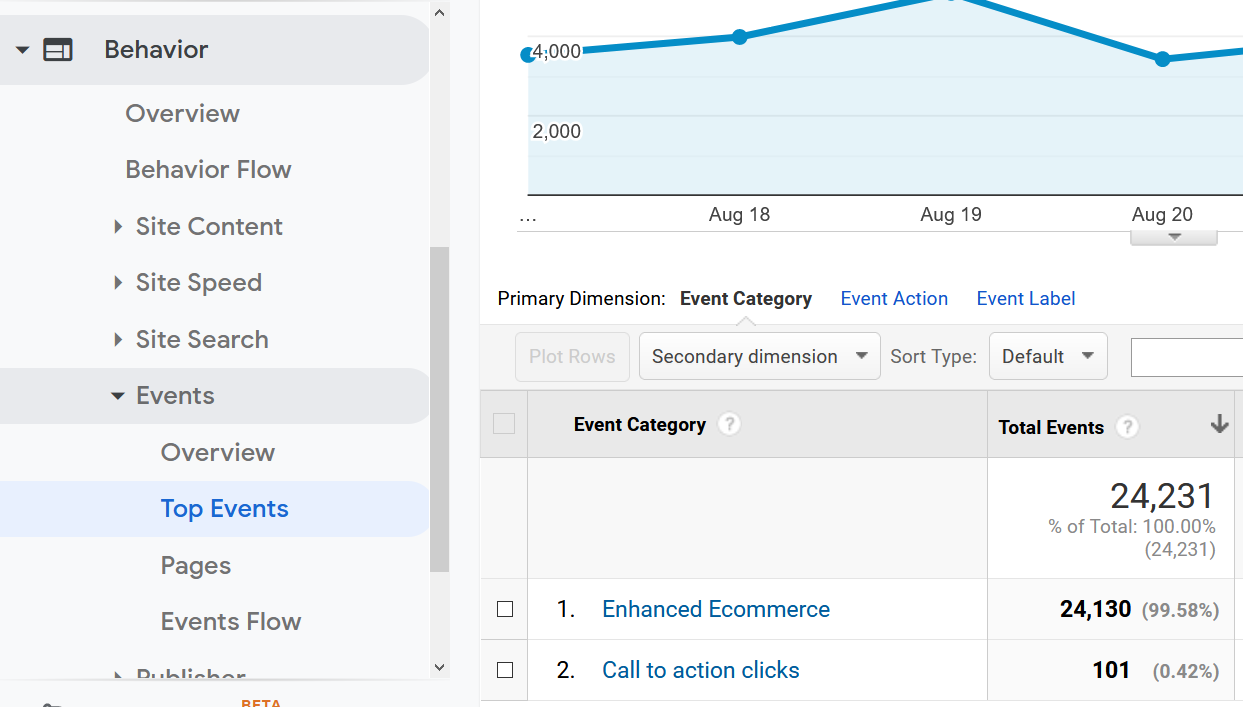Select Event Category primary dimension
The height and width of the screenshot is (707, 1243).
(x=746, y=298)
